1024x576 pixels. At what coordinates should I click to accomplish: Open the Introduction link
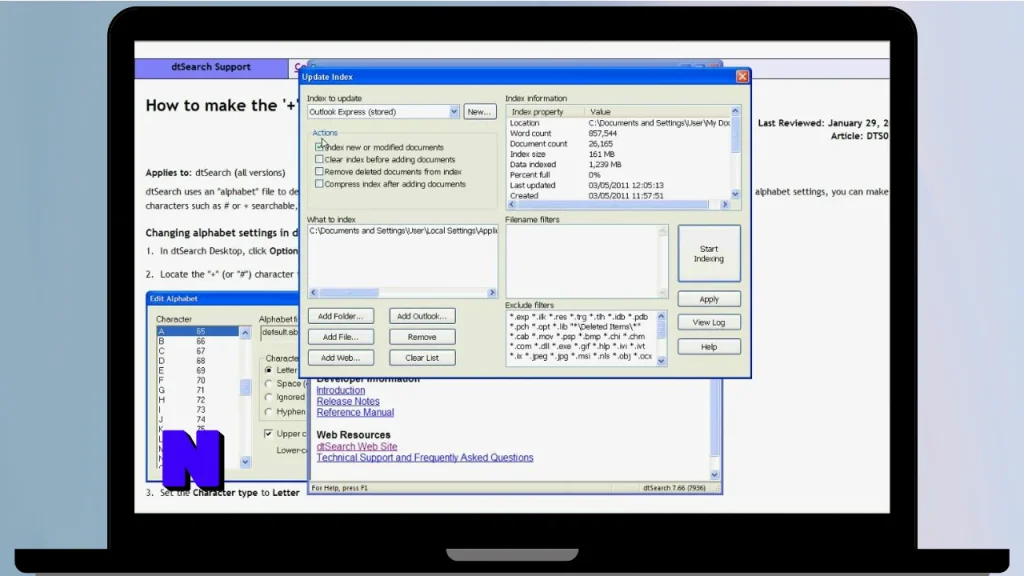[x=341, y=391]
